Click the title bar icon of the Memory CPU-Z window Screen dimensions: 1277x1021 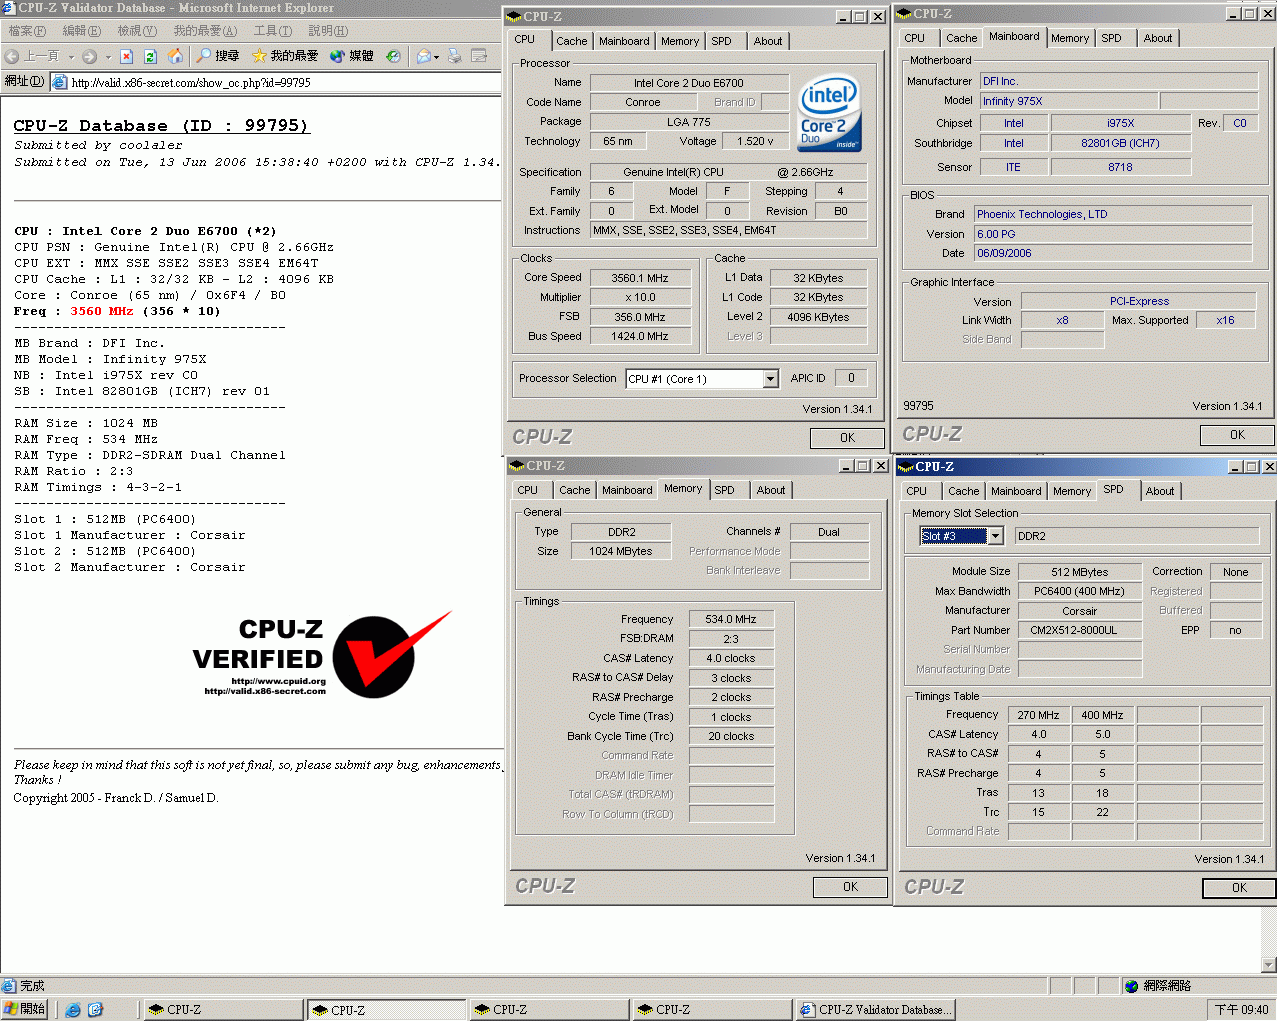517,466
